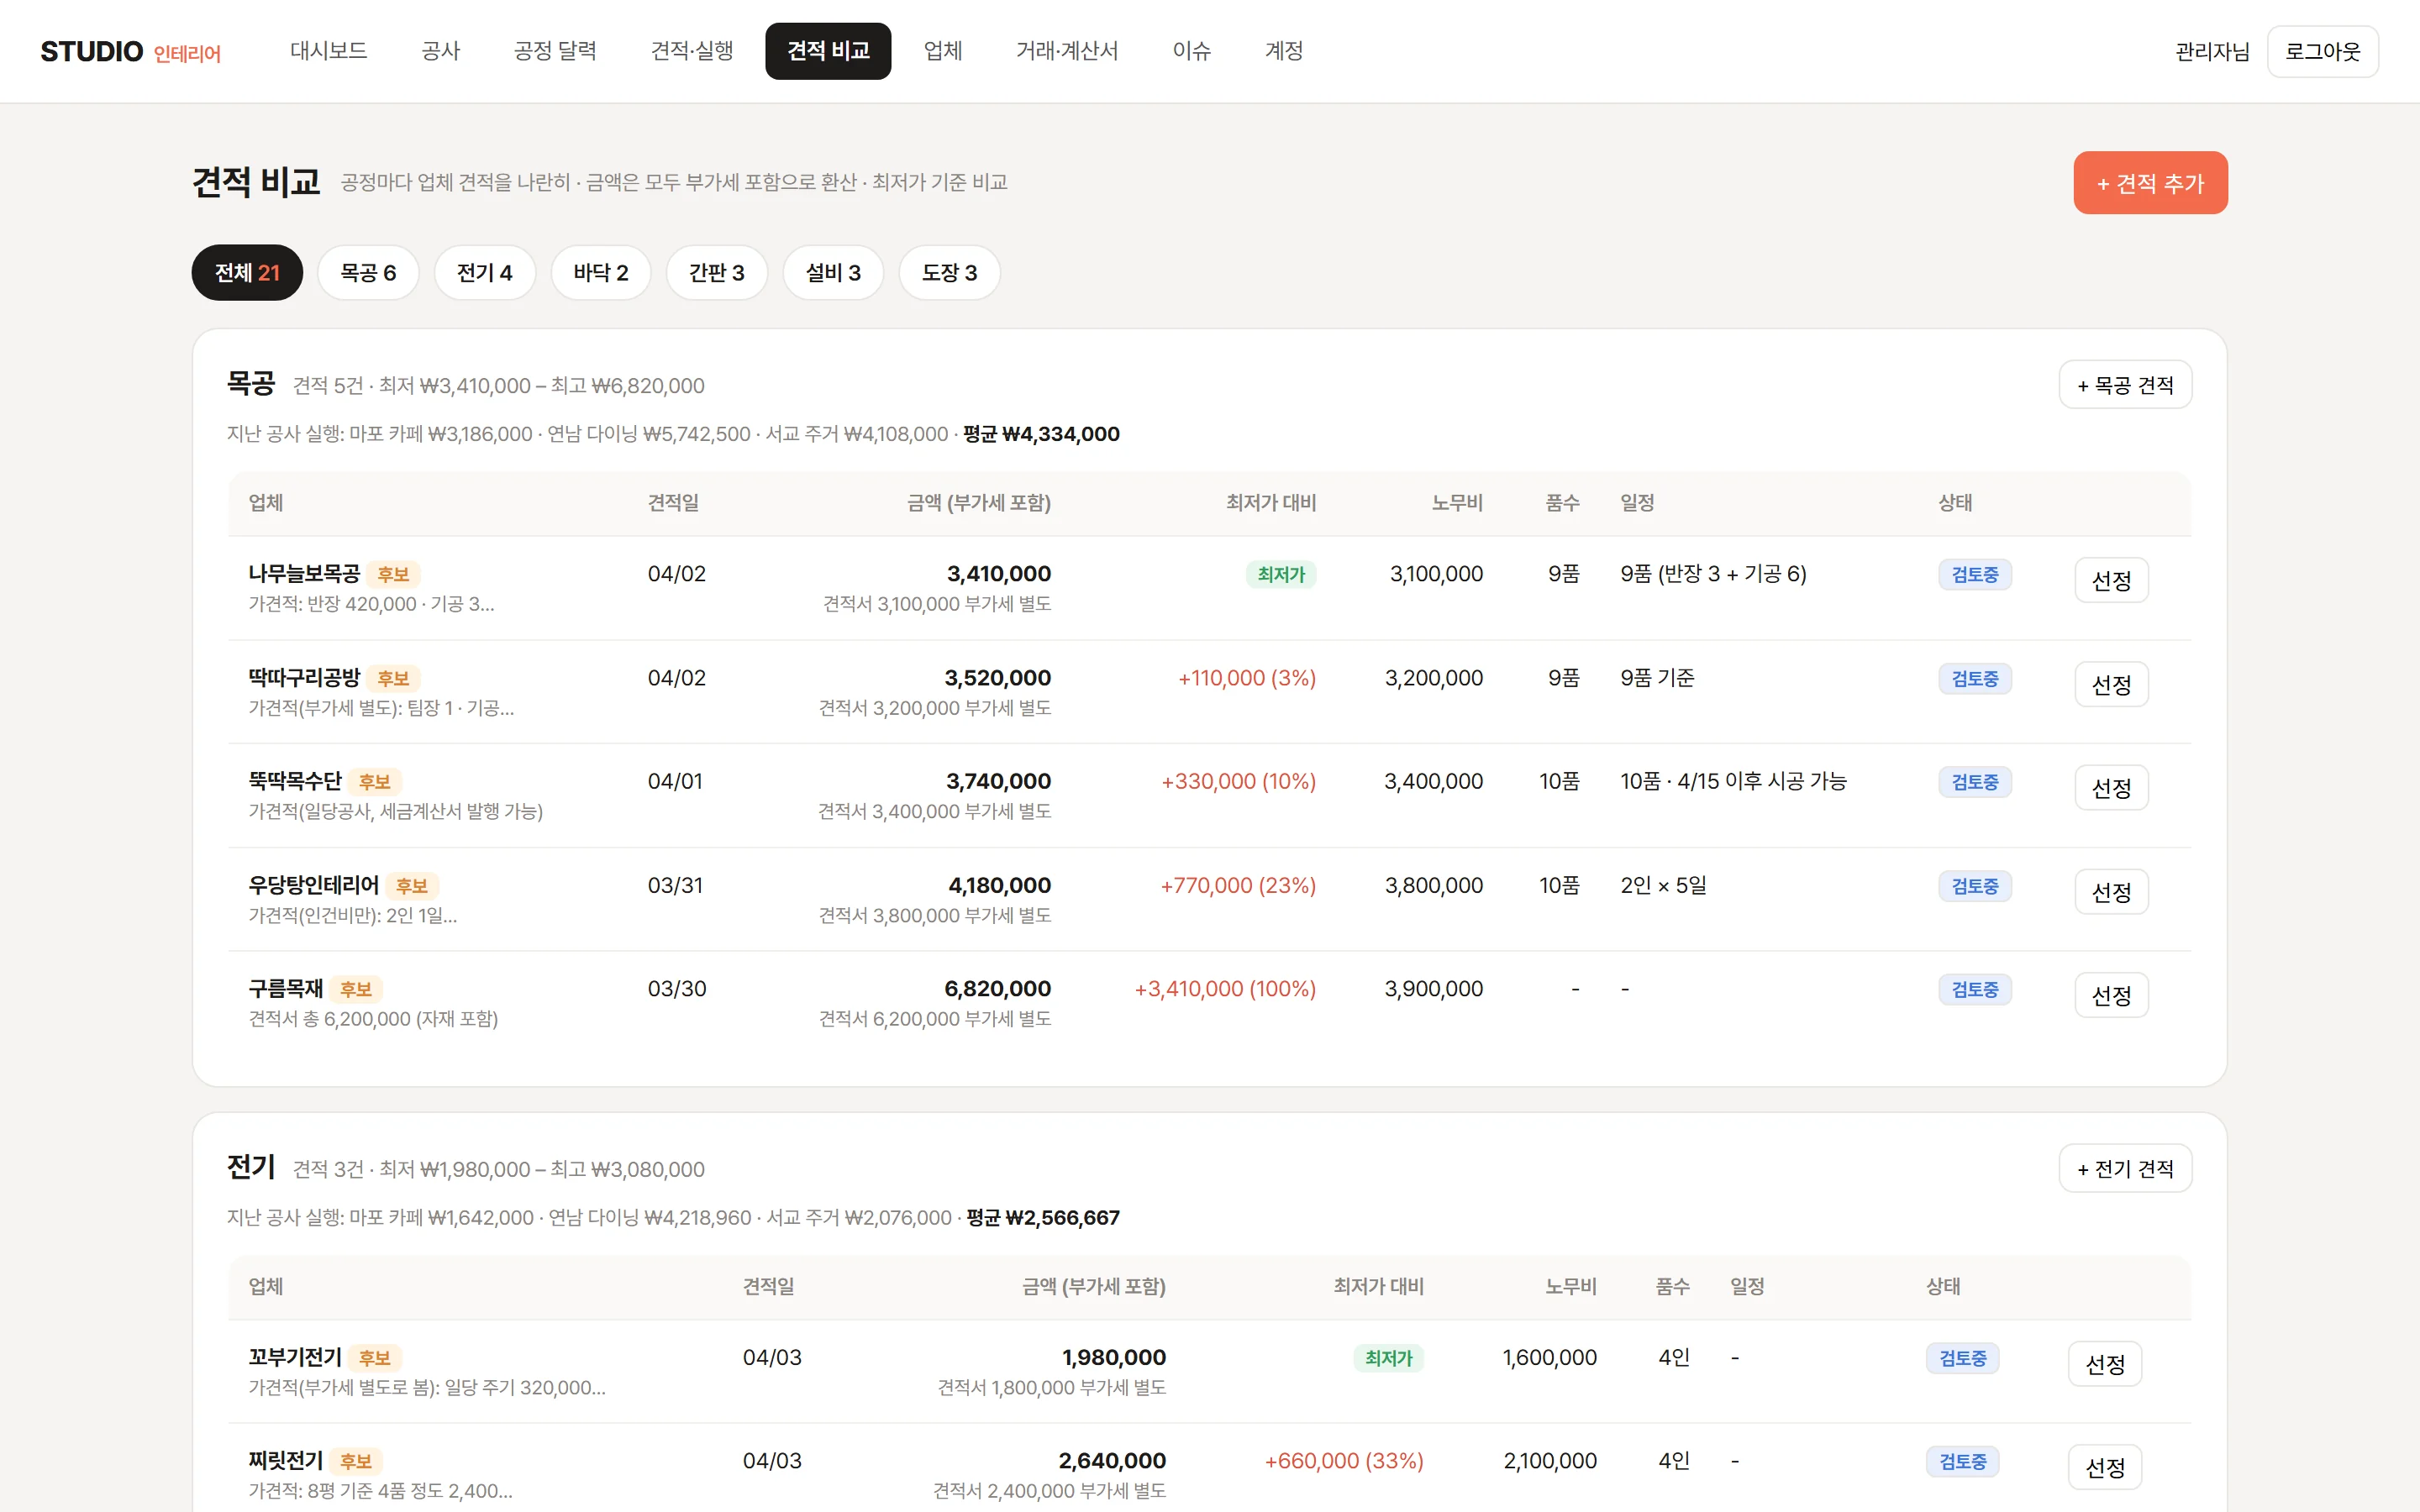Go to 공사 in the top navigation

tap(441, 51)
